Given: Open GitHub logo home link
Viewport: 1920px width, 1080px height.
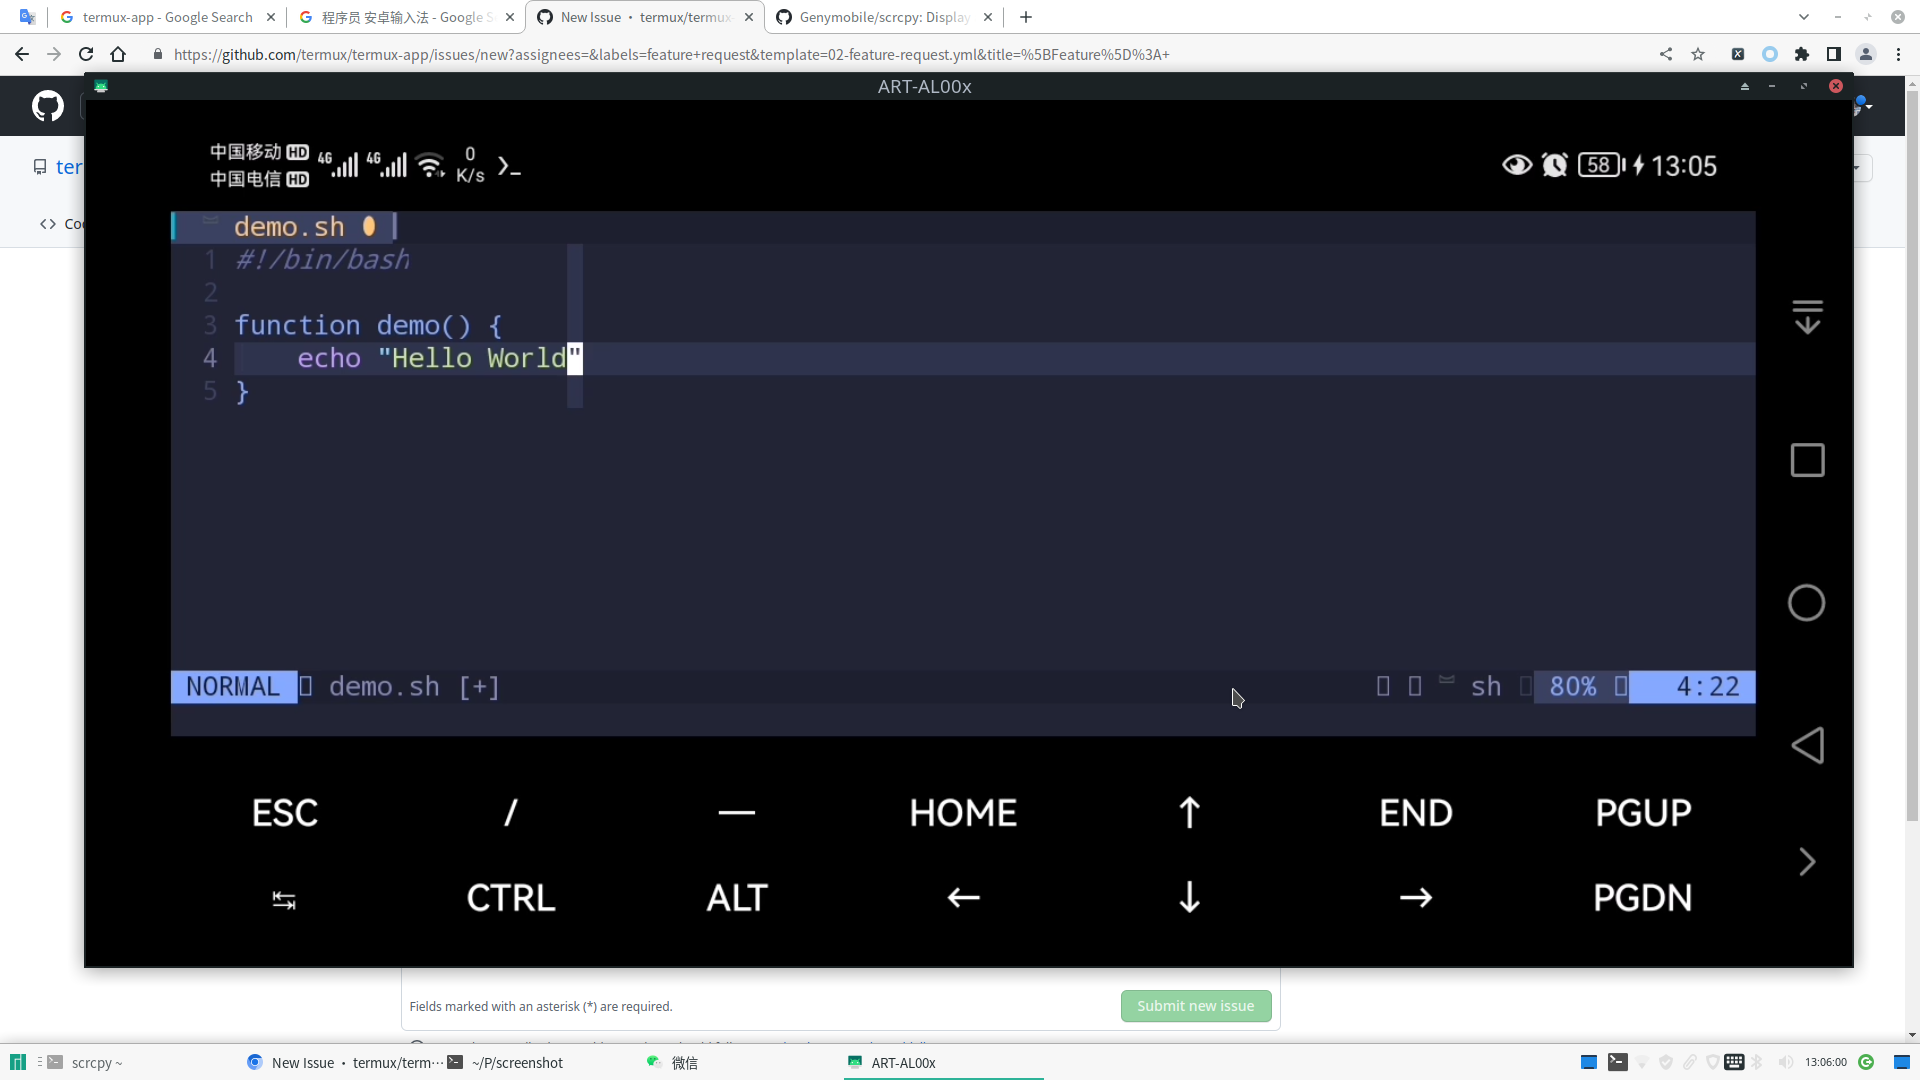Looking at the screenshot, I should [x=48, y=105].
